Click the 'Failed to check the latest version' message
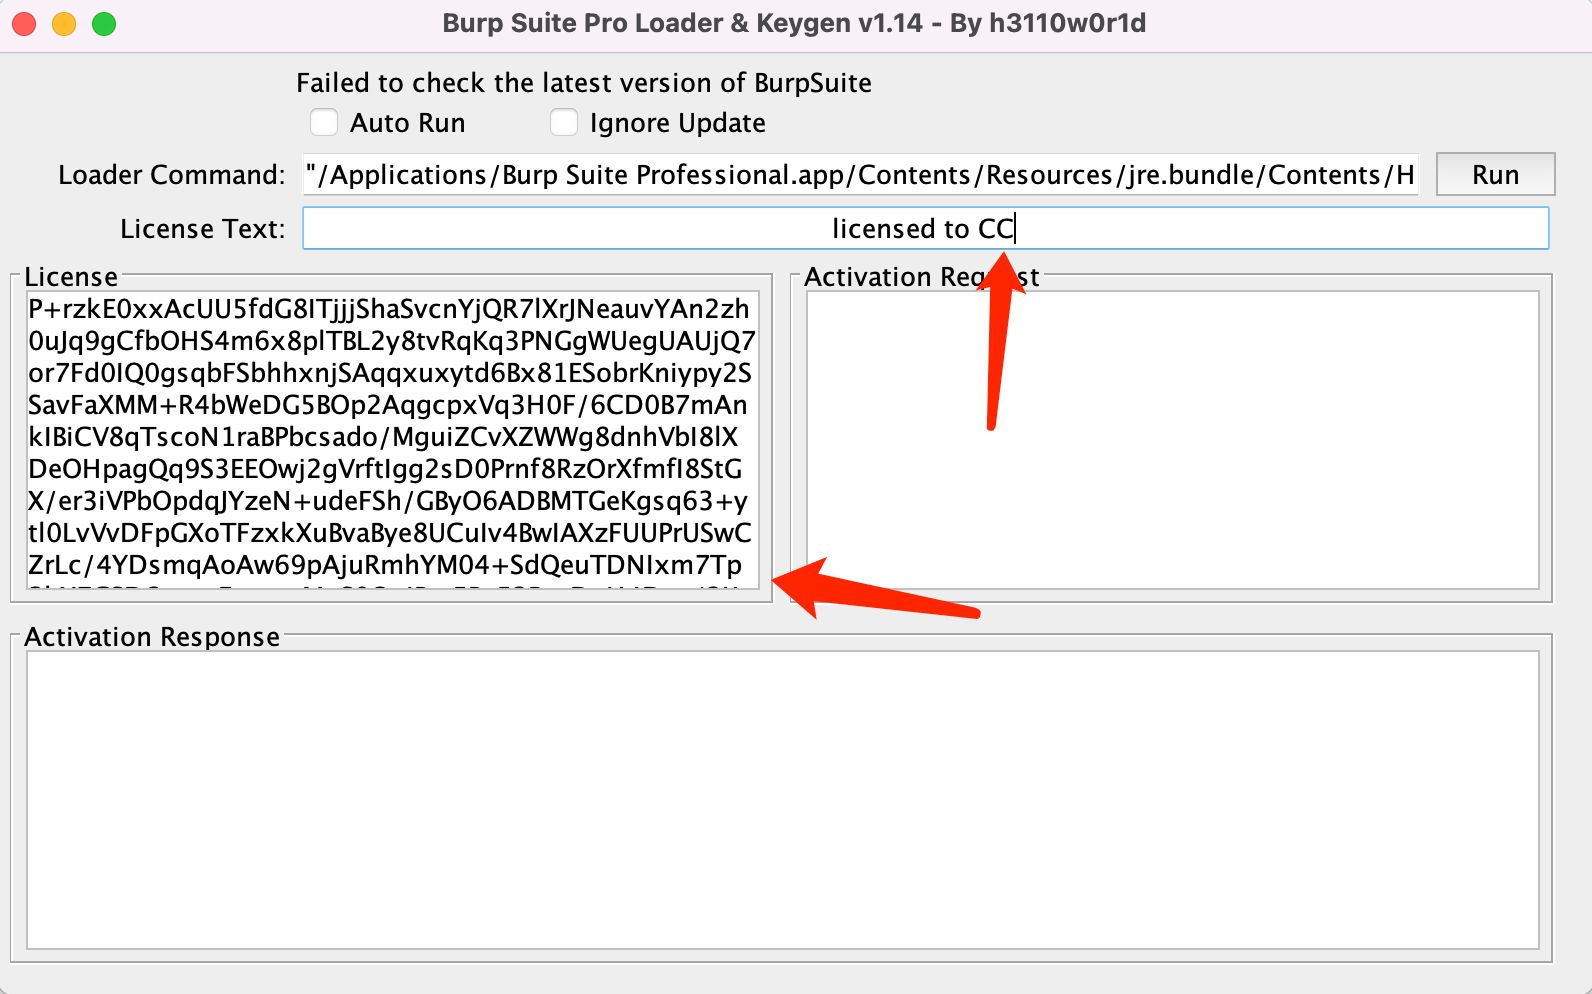This screenshot has height=994, width=1592. click(x=584, y=83)
